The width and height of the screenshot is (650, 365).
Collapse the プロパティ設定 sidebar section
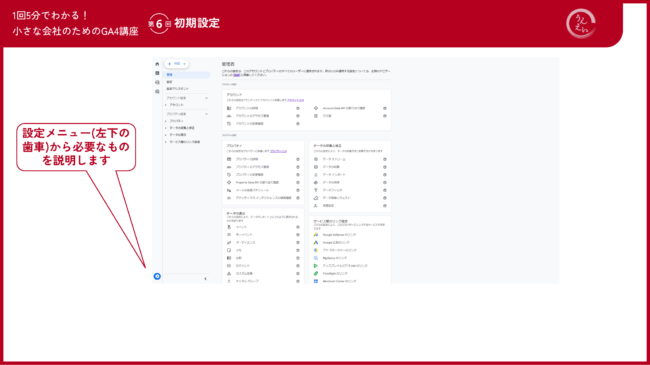[206, 114]
